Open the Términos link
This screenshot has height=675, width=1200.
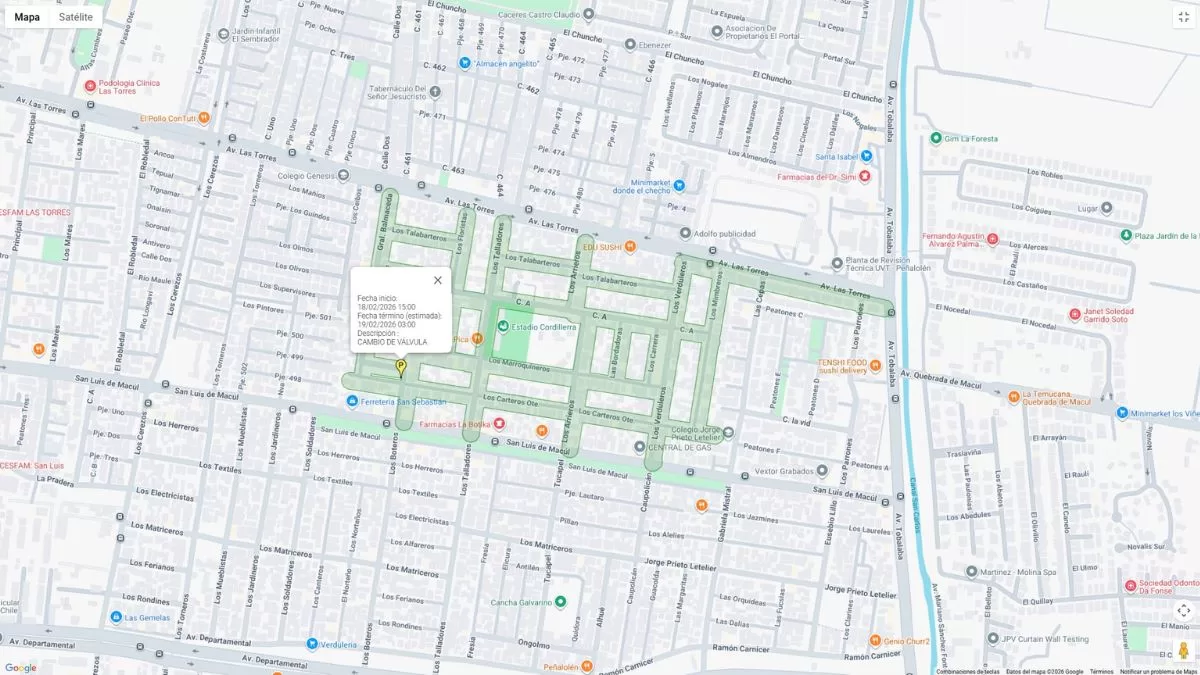pyautogui.click(x=1101, y=671)
